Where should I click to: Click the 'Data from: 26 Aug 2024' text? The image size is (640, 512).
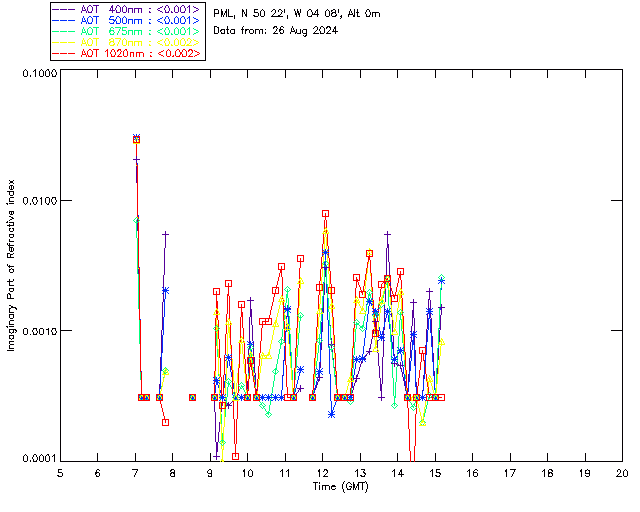click(x=276, y=31)
